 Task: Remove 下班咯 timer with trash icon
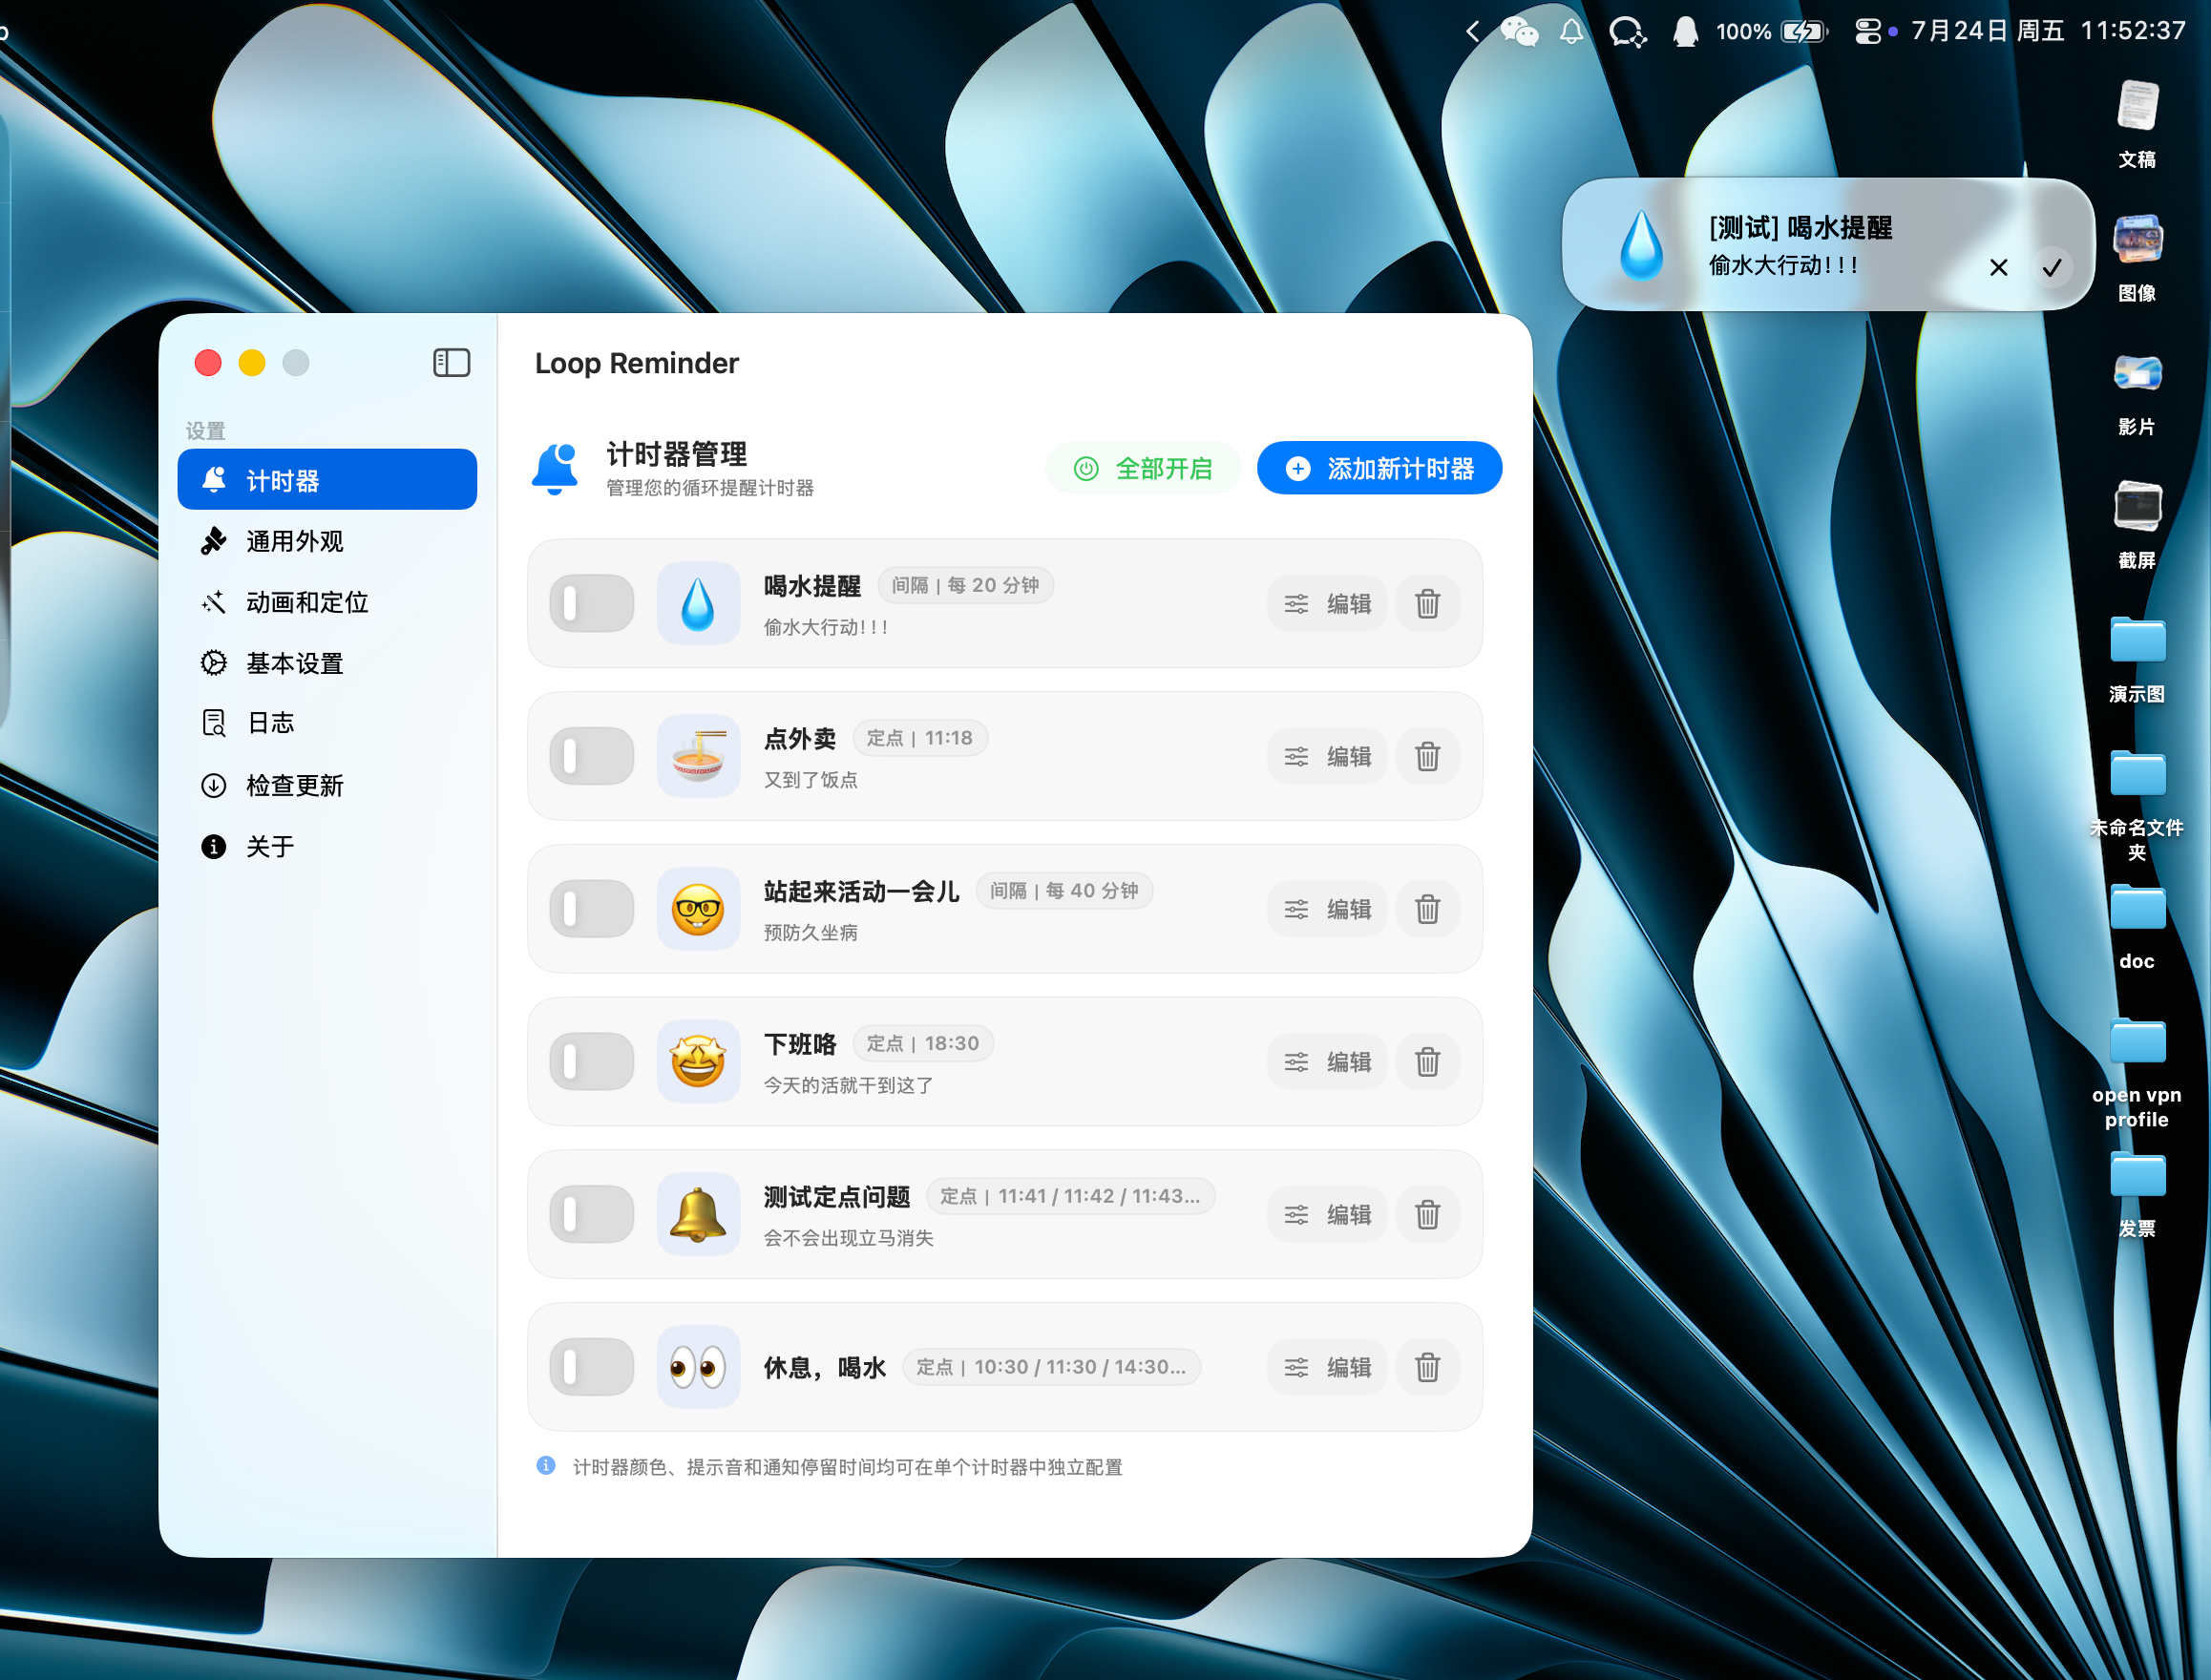(x=1427, y=1062)
